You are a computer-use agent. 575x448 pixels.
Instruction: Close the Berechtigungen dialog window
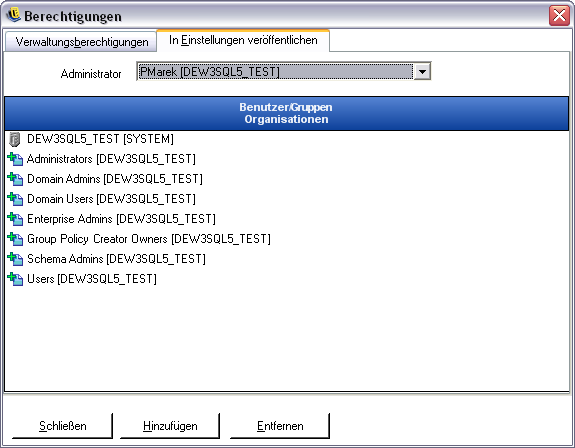click(559, 16)
